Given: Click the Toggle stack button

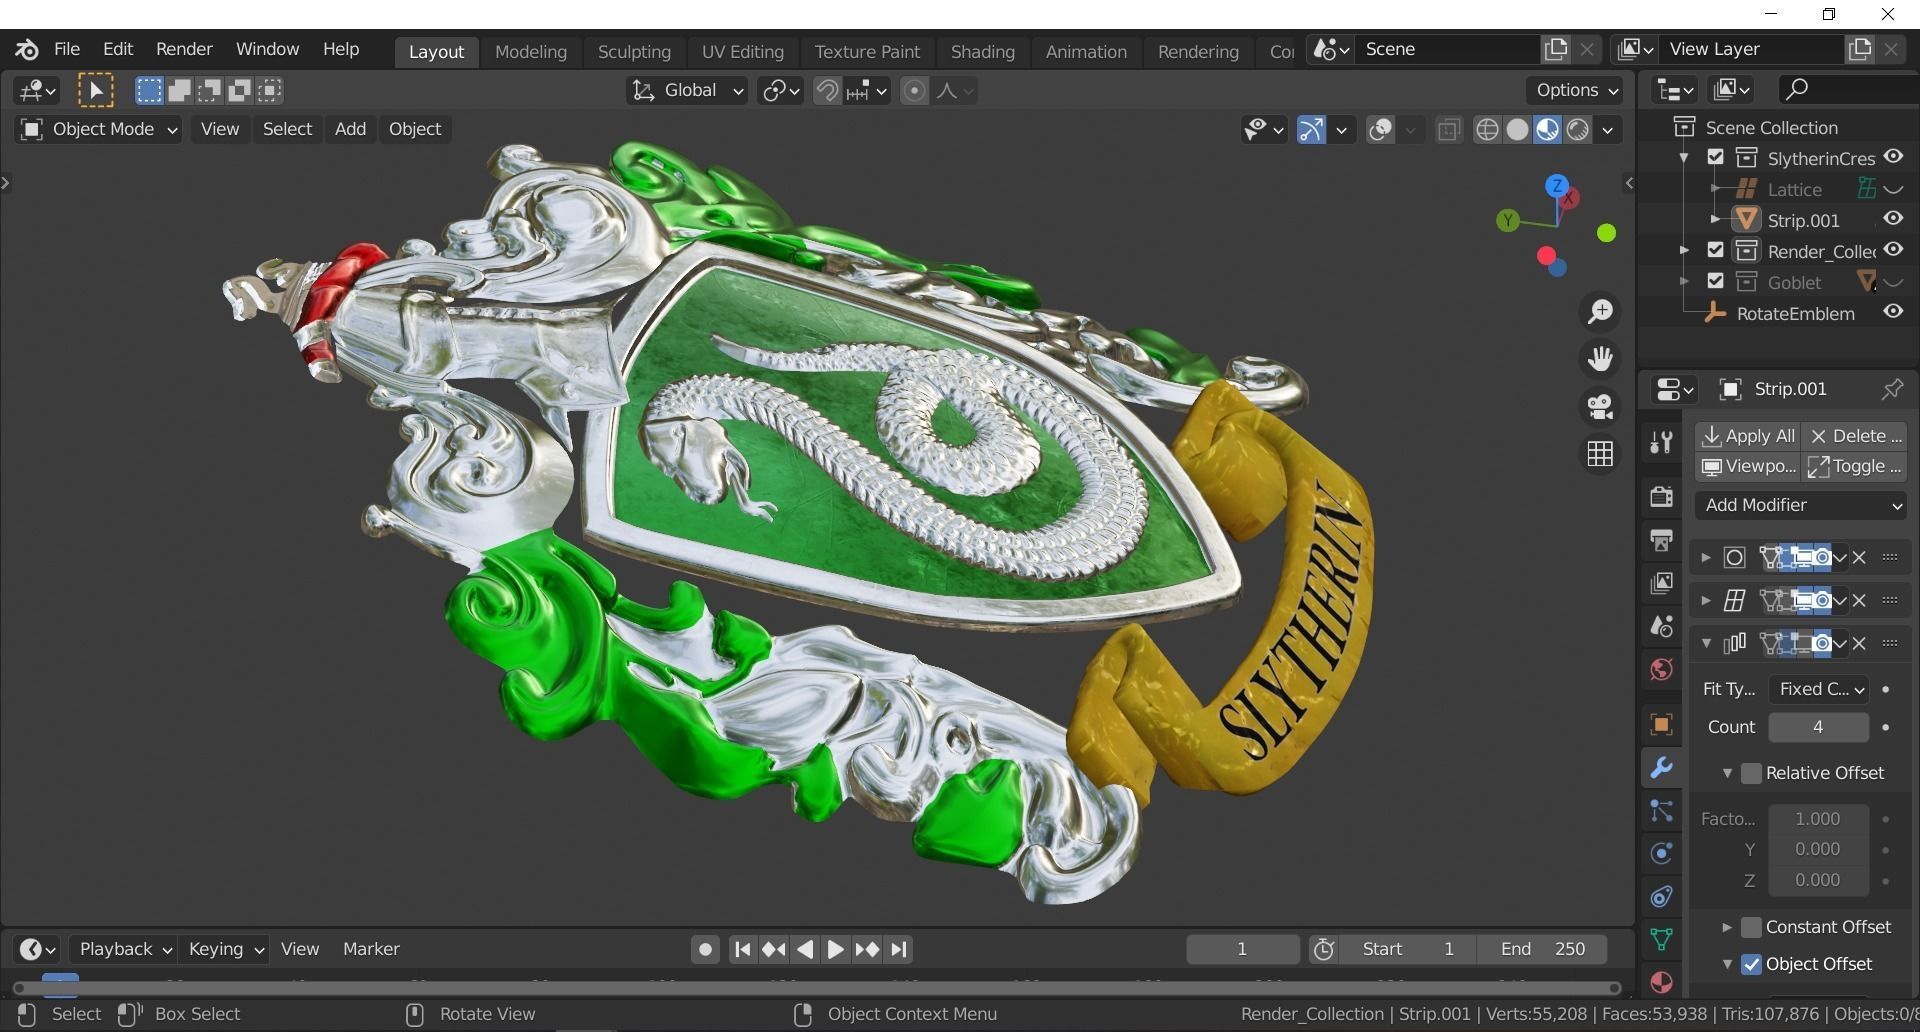Looking at the screenshot, I should (1855, 466).
